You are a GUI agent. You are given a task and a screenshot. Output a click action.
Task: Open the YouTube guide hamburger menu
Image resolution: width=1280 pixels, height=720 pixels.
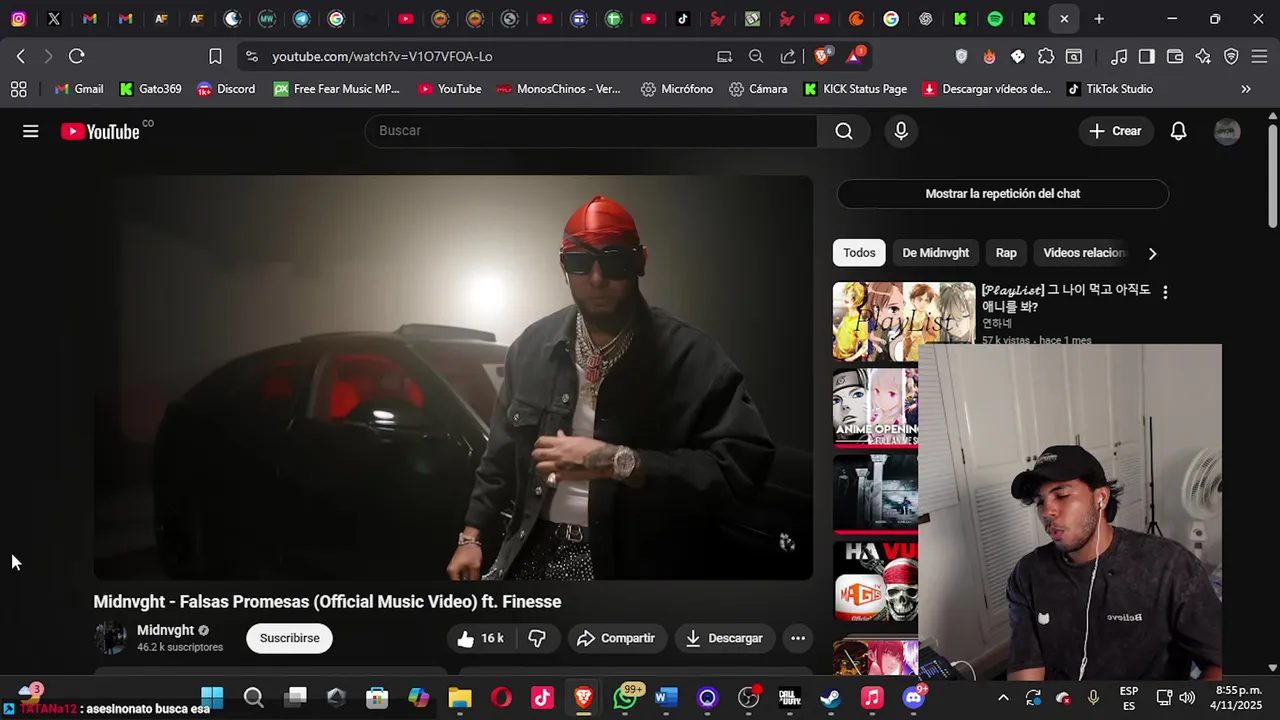(31, 131)
